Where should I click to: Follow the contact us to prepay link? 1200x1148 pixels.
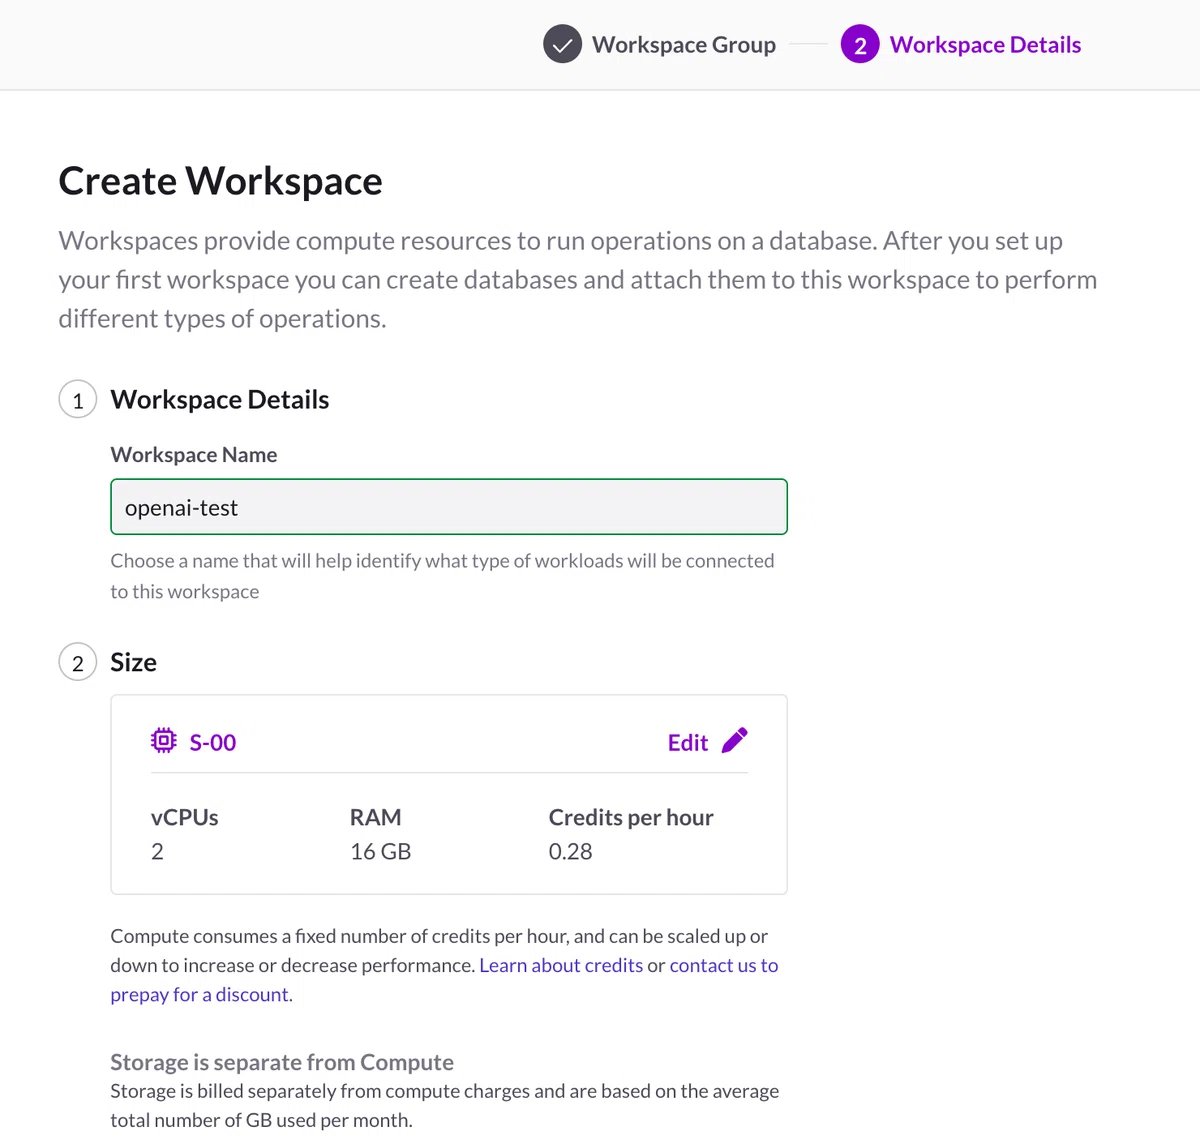(444, 980)
